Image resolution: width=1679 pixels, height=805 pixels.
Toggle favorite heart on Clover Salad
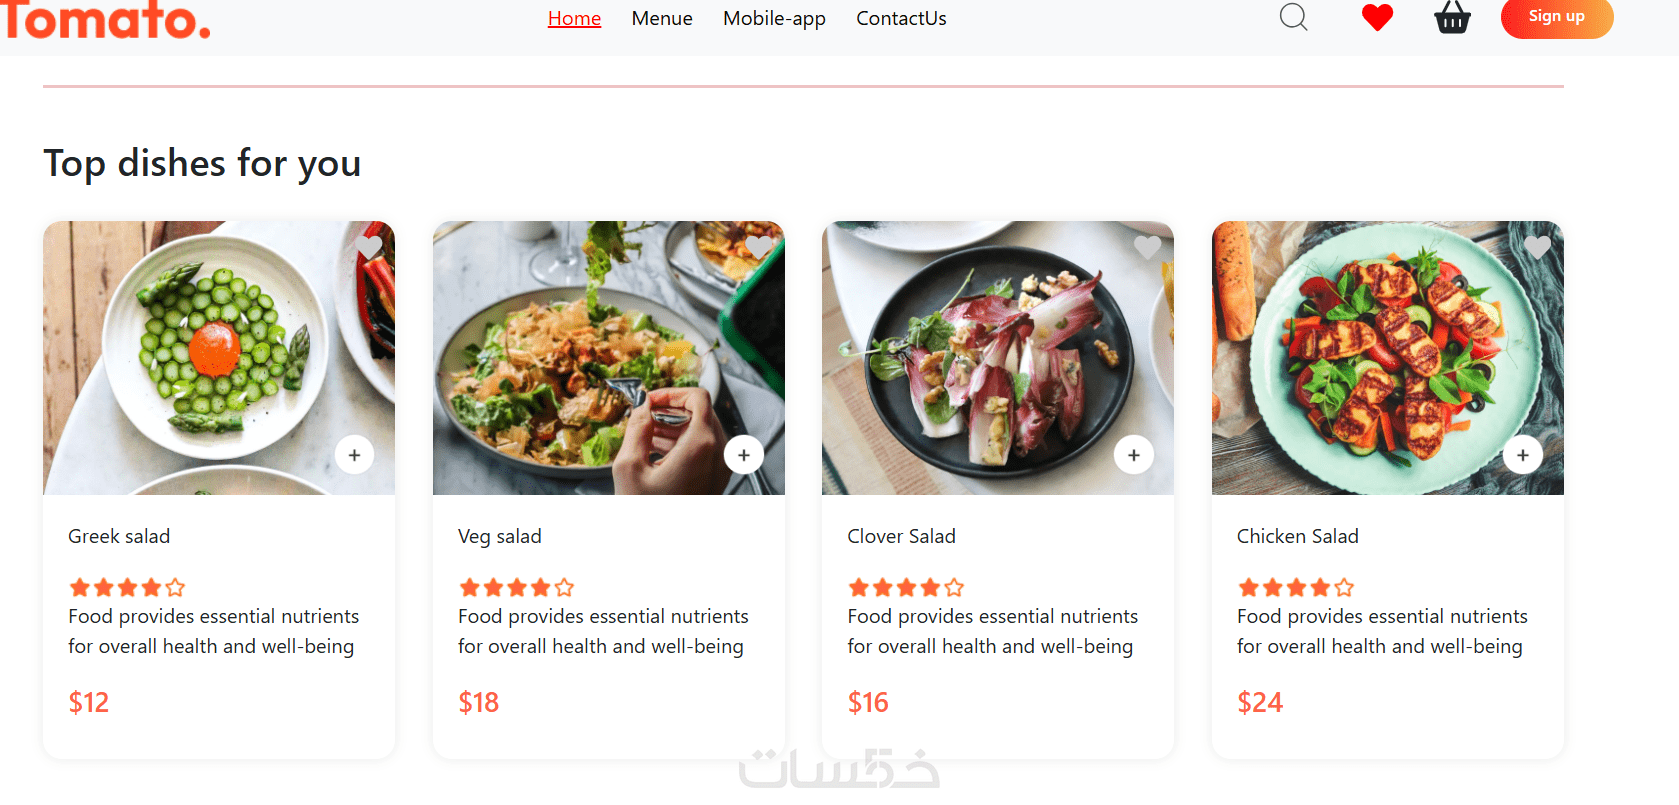(1147, 246)
